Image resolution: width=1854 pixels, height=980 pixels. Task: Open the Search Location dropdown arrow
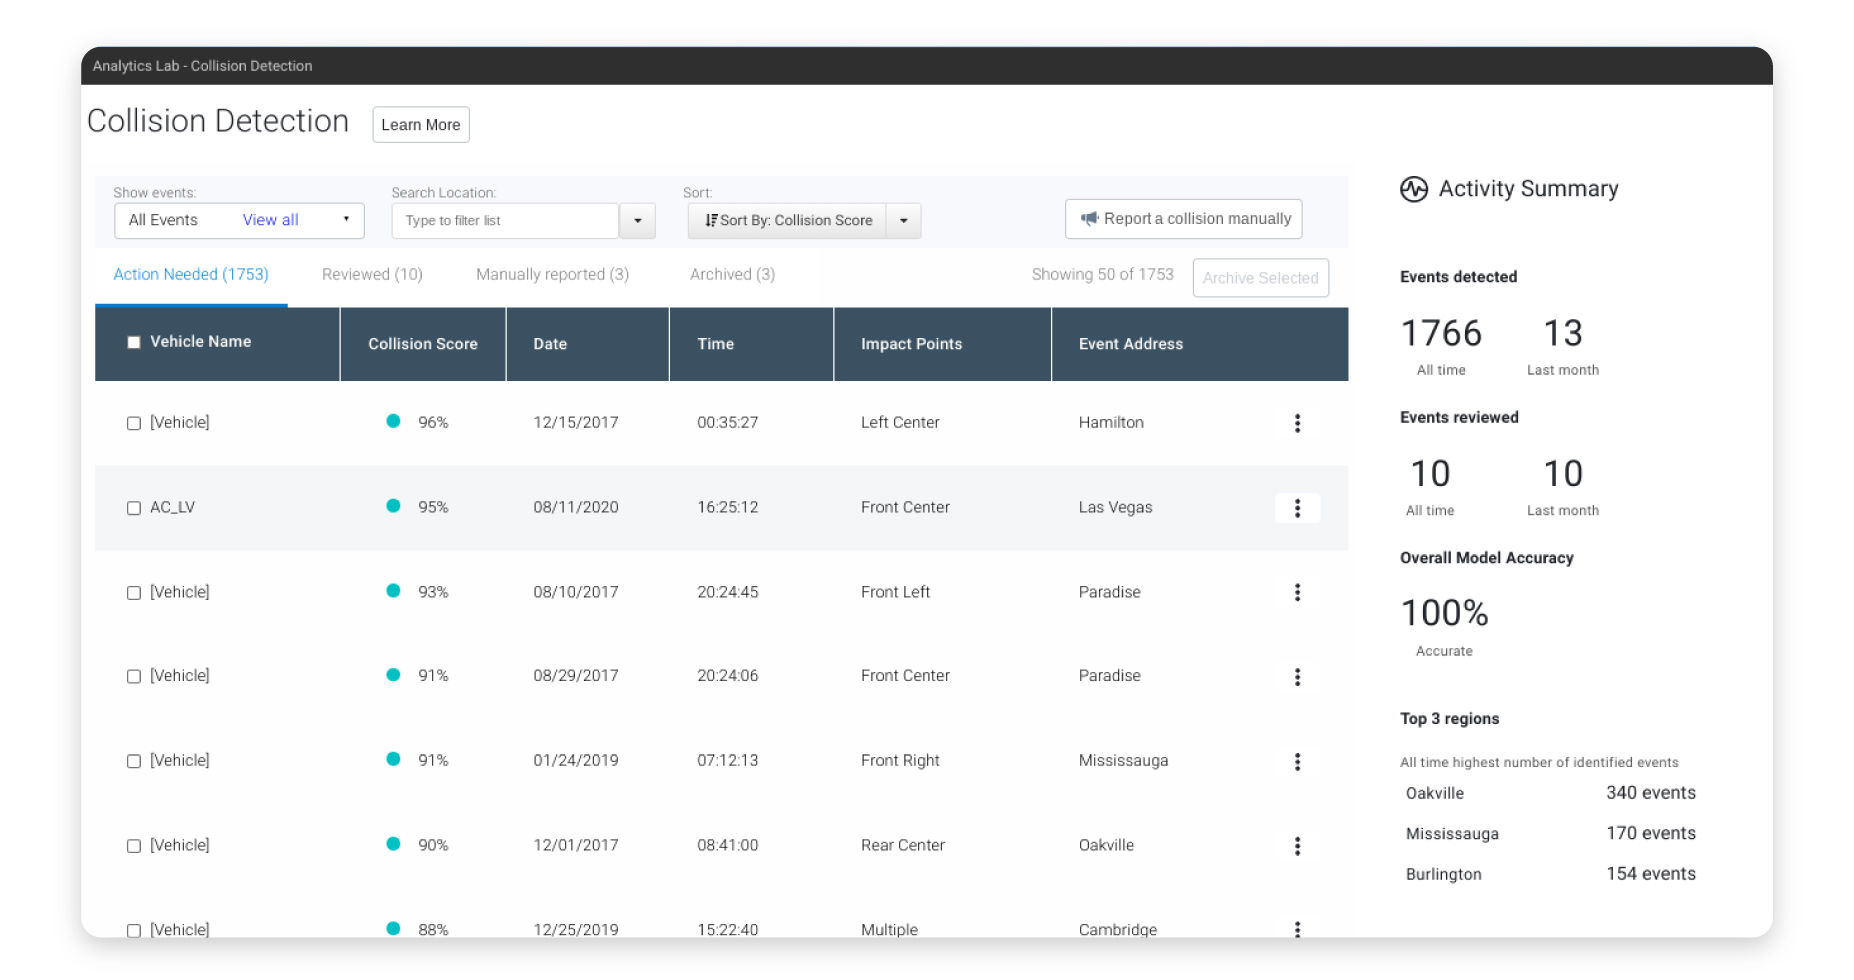637,221
